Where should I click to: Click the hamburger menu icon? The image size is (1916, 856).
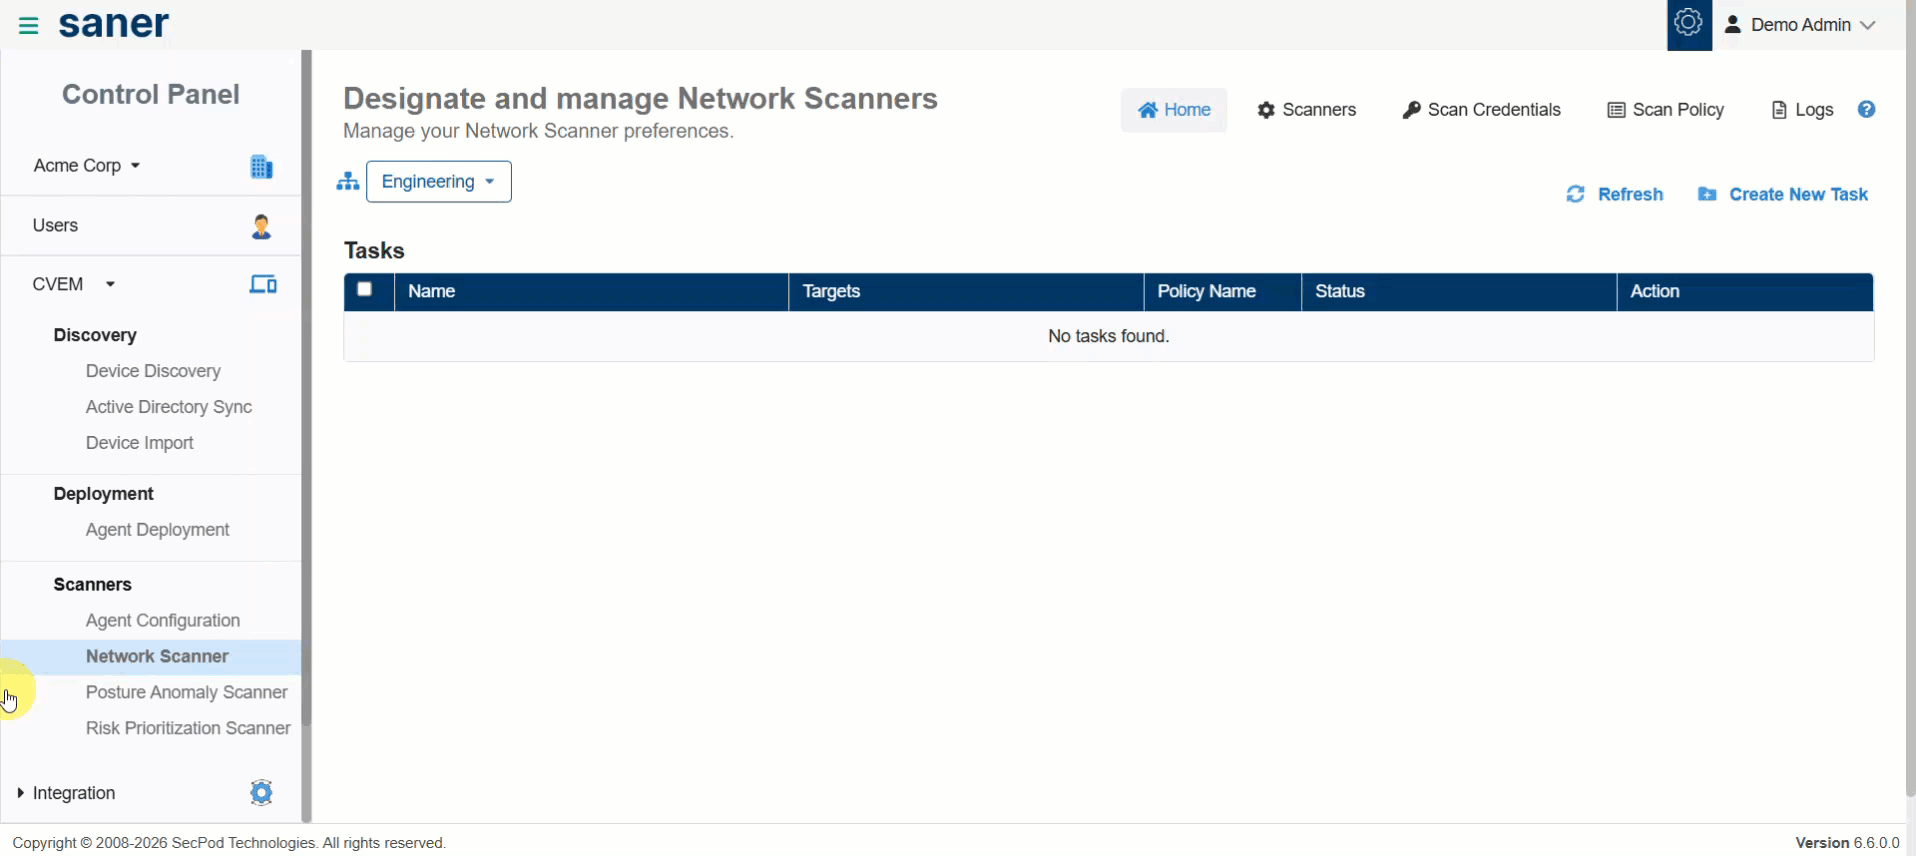(x=28, y=26)
